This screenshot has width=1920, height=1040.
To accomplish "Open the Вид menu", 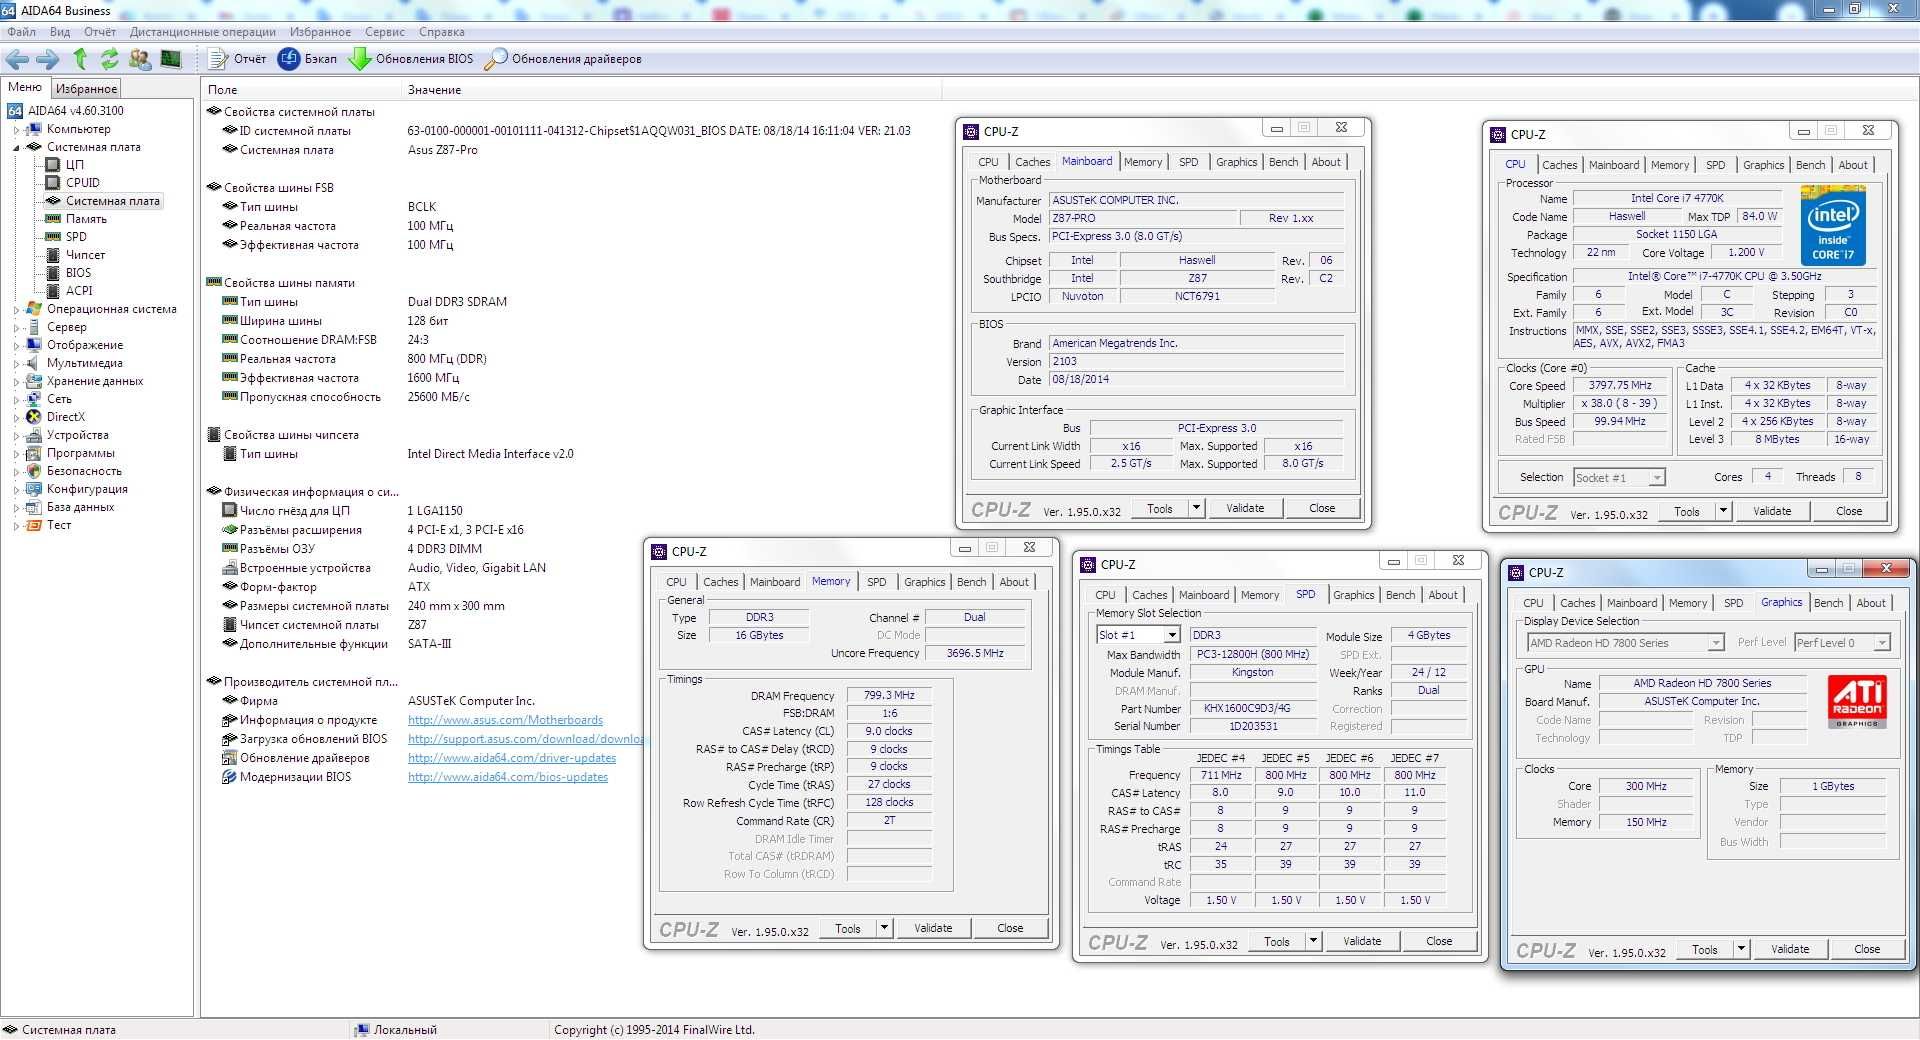I will (x=60, y=32).
